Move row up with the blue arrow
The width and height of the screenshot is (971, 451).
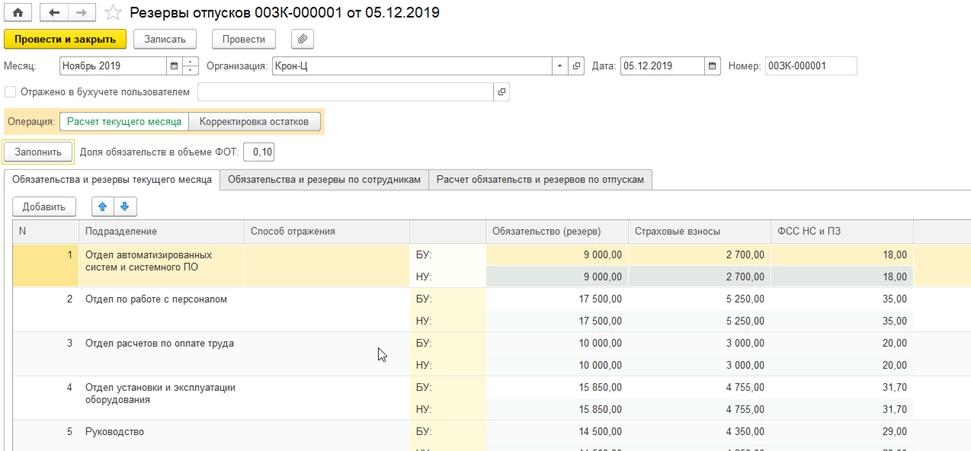click(x=102, y=206)
